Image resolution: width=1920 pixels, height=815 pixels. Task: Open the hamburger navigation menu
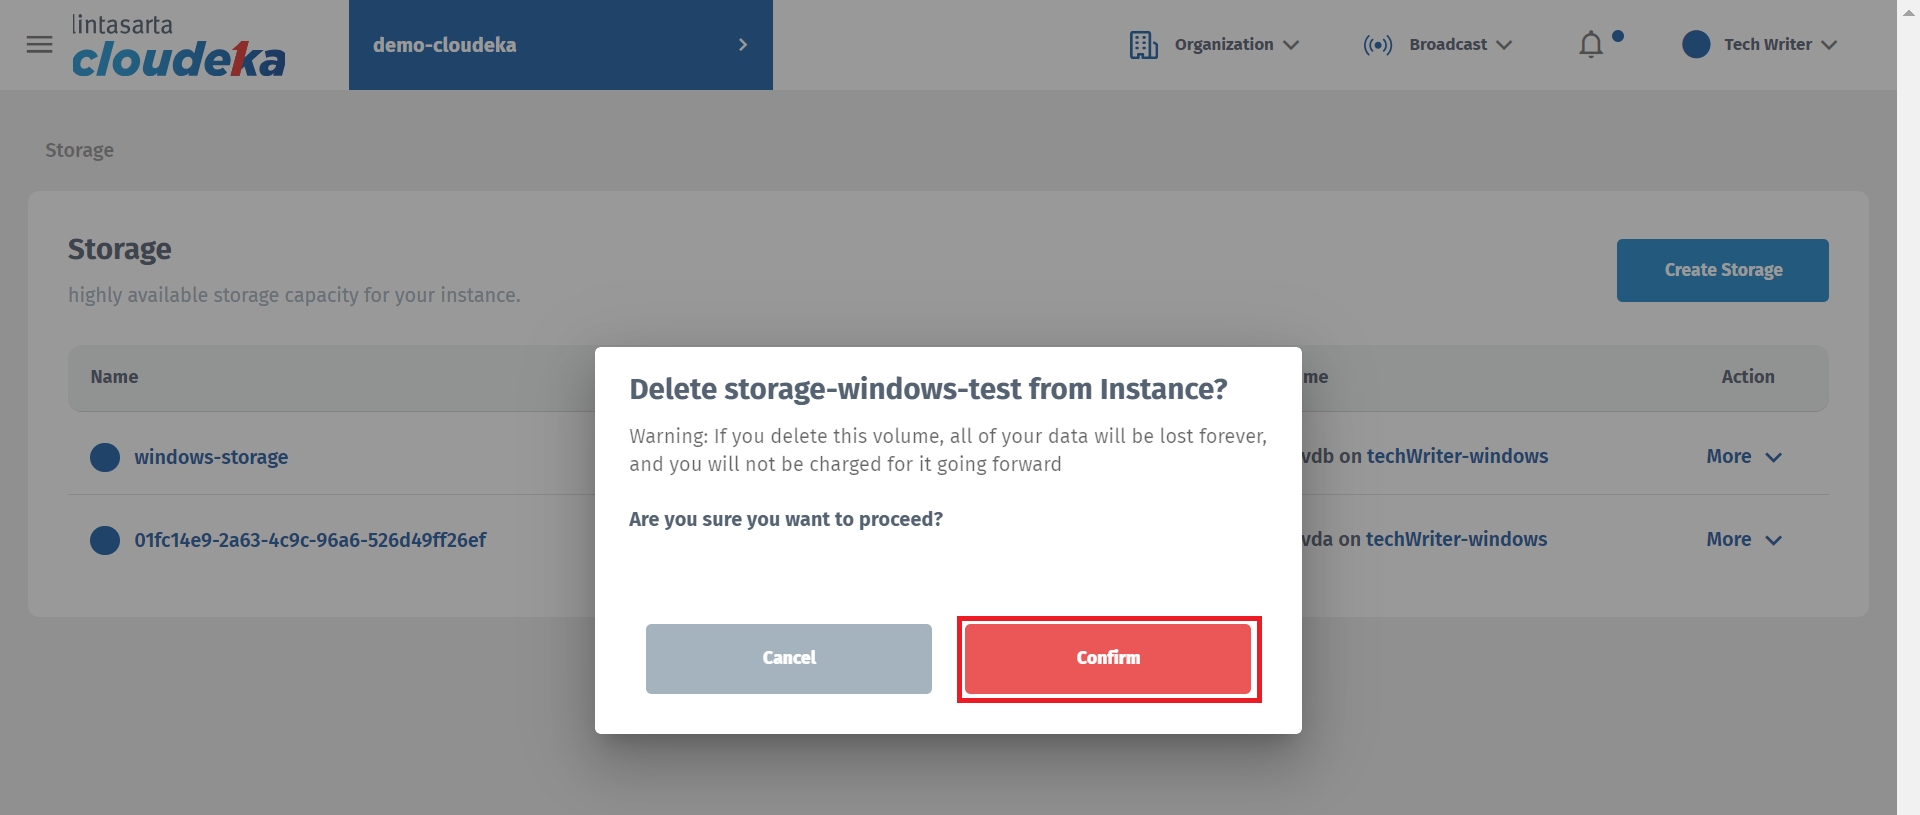click(39, 45)
